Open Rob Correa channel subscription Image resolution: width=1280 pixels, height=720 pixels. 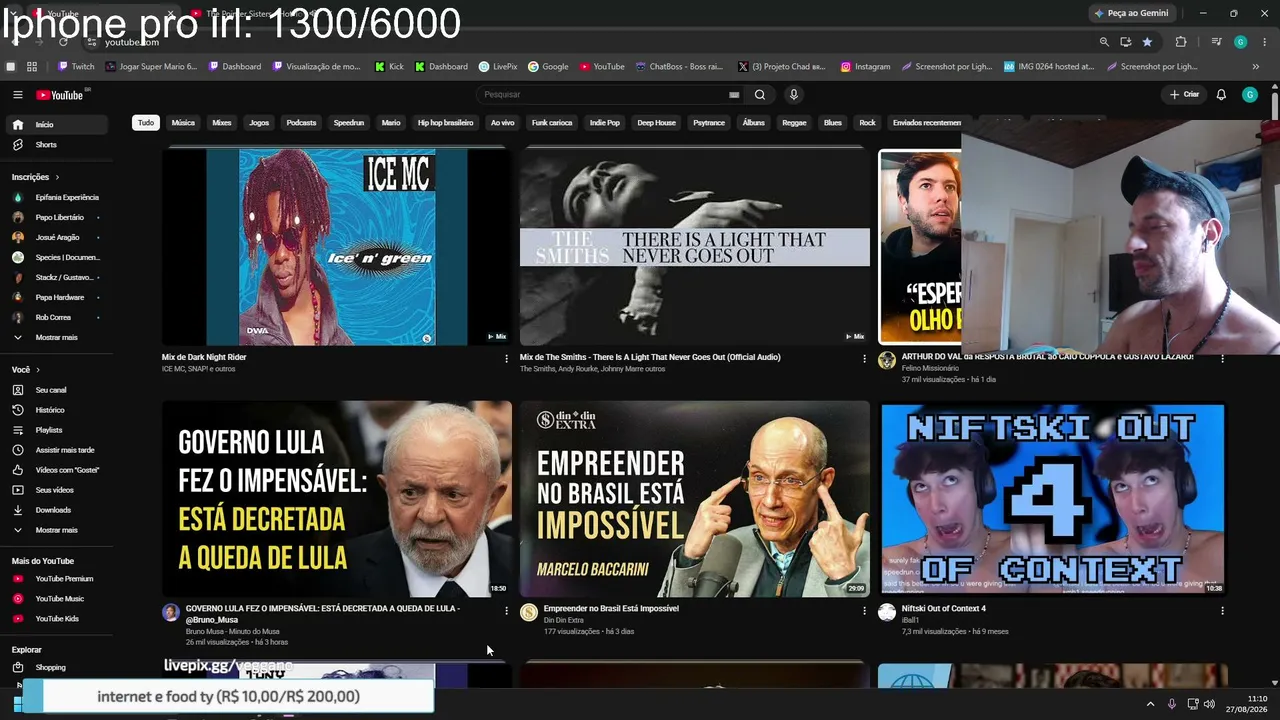point(56,318)
